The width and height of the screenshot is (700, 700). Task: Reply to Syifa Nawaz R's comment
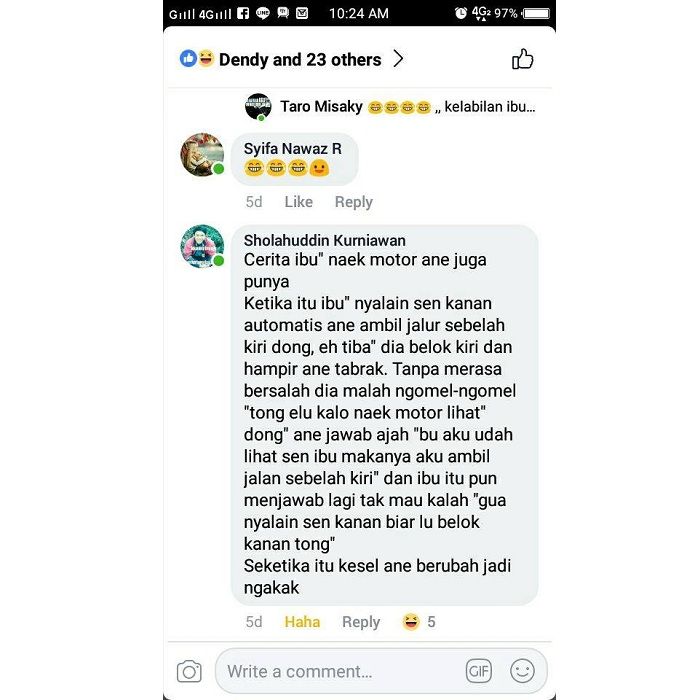pos(354,202)
